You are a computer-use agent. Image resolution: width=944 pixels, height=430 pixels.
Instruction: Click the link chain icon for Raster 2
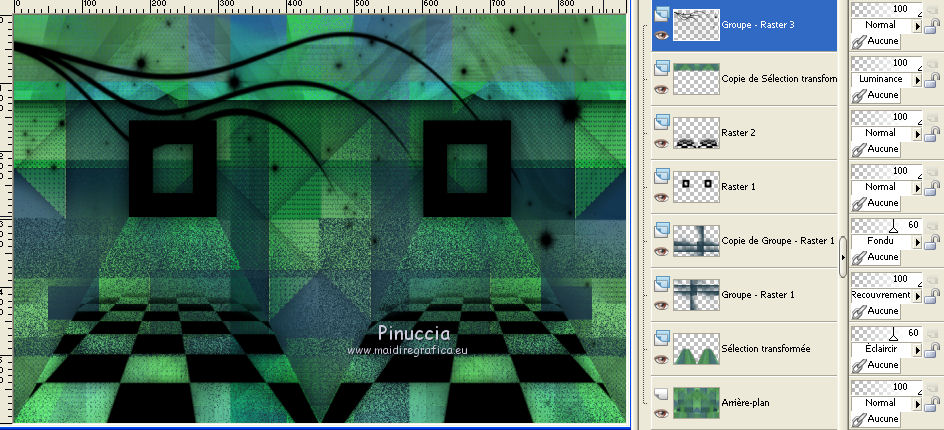coord(859,149)
